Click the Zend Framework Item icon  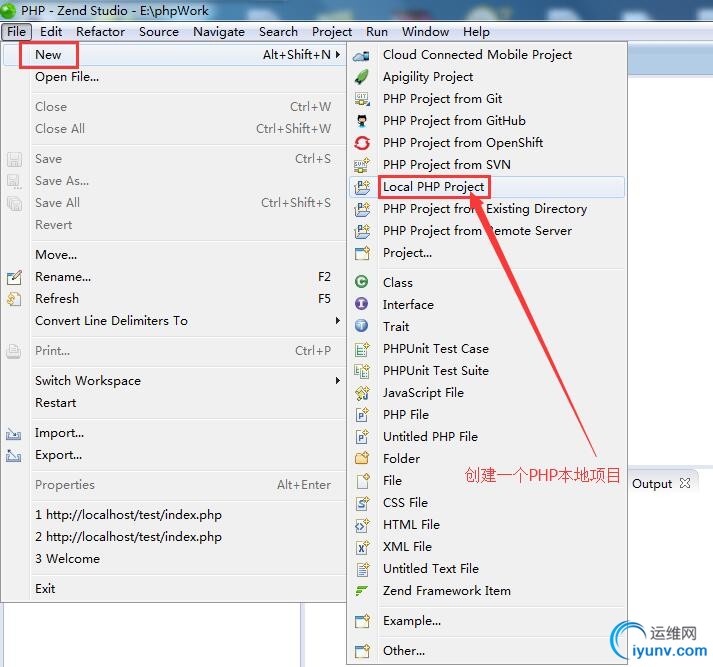[x=362, y=591]
